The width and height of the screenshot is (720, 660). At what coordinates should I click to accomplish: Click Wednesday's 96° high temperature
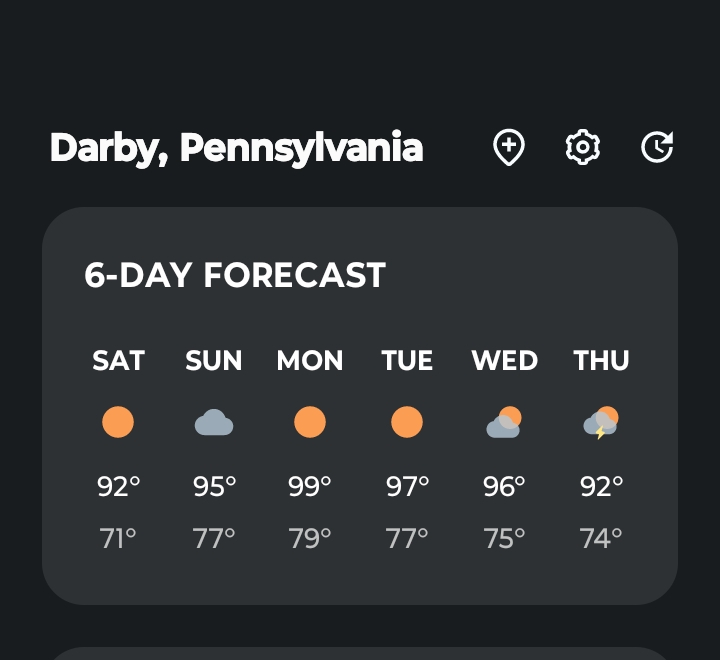[504, 487]
